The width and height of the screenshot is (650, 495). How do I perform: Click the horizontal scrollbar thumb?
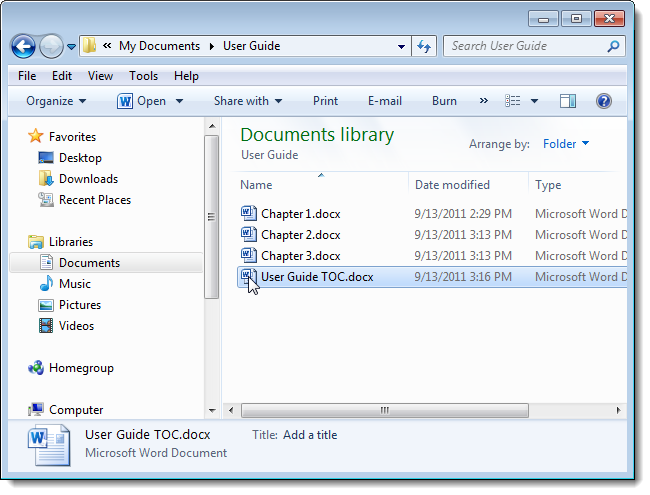point(385,410)
